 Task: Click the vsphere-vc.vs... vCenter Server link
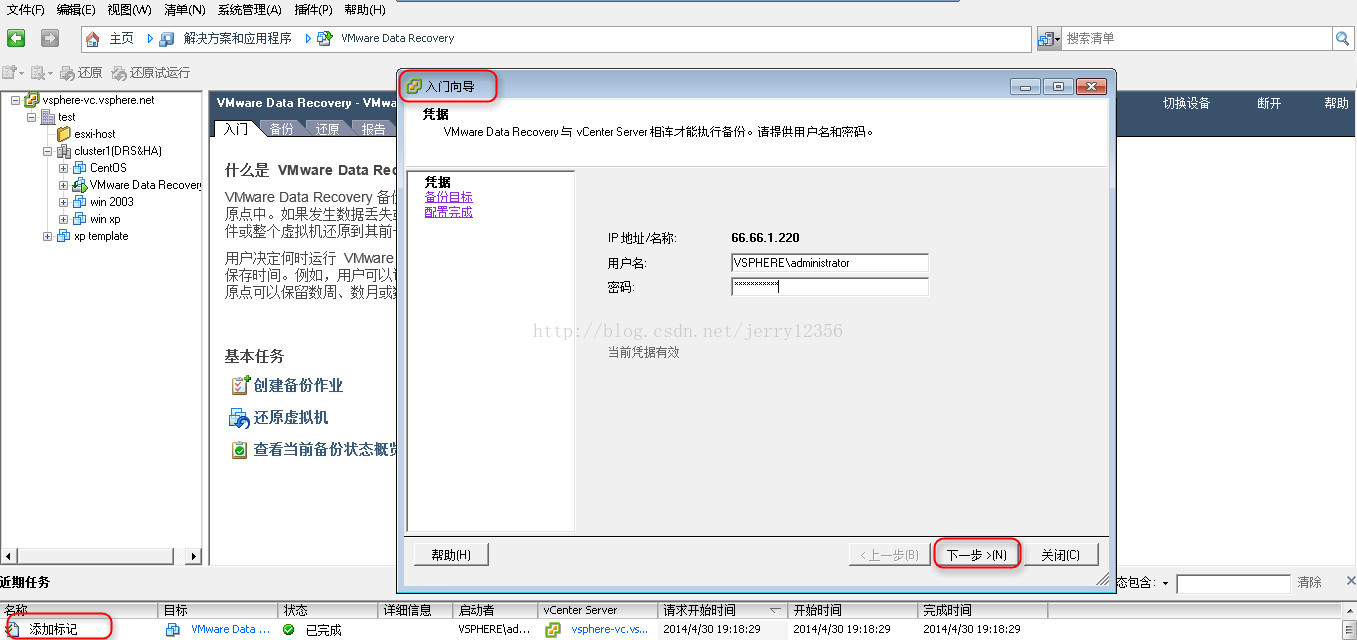[x=610, y=630]
